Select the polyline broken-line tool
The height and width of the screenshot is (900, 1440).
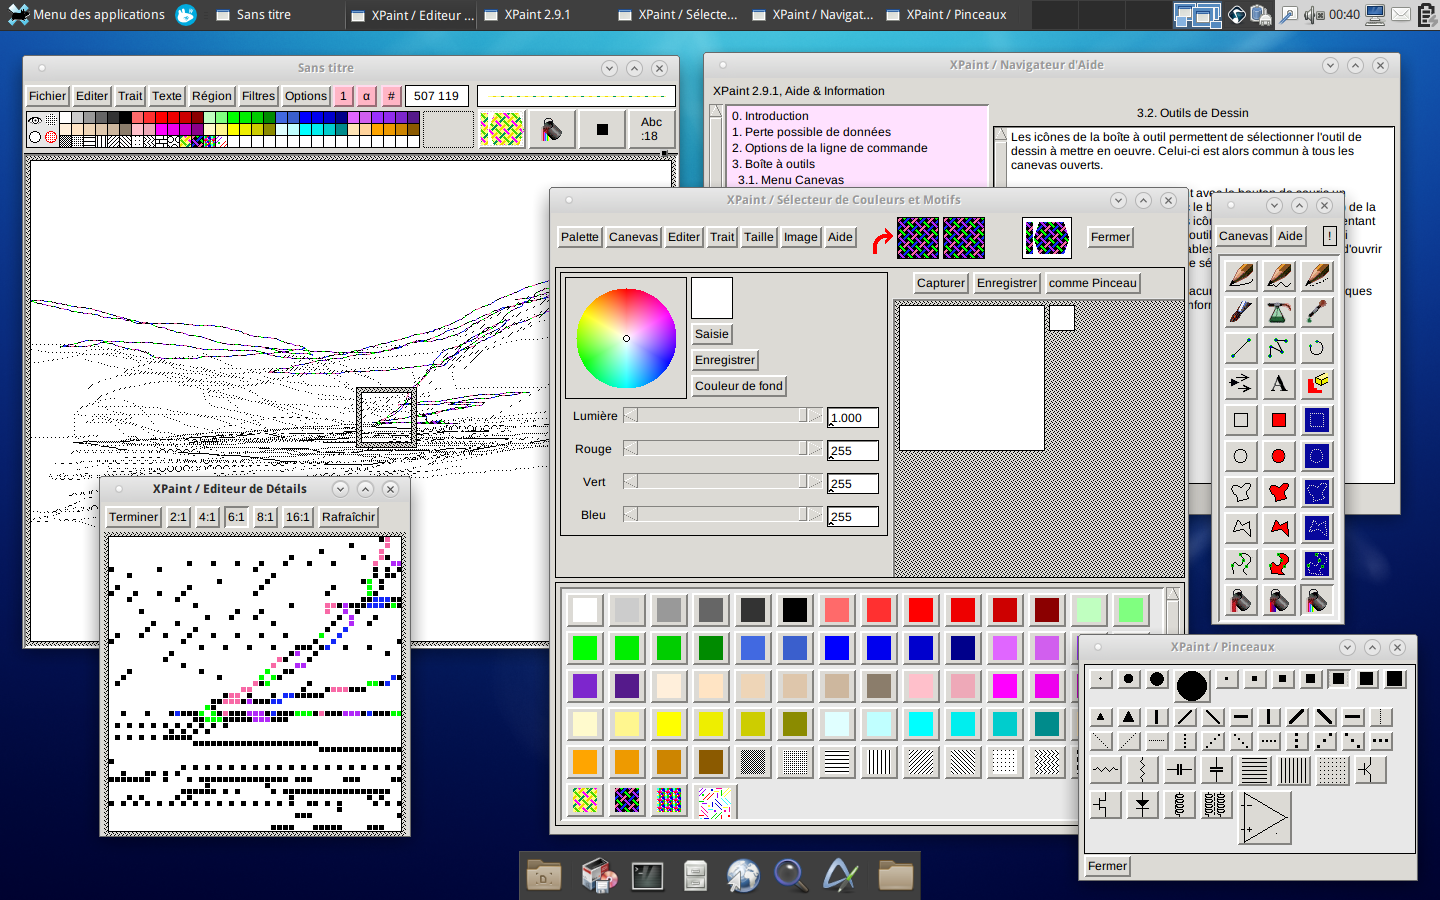pyautogui.click(x=1279, y=348)
